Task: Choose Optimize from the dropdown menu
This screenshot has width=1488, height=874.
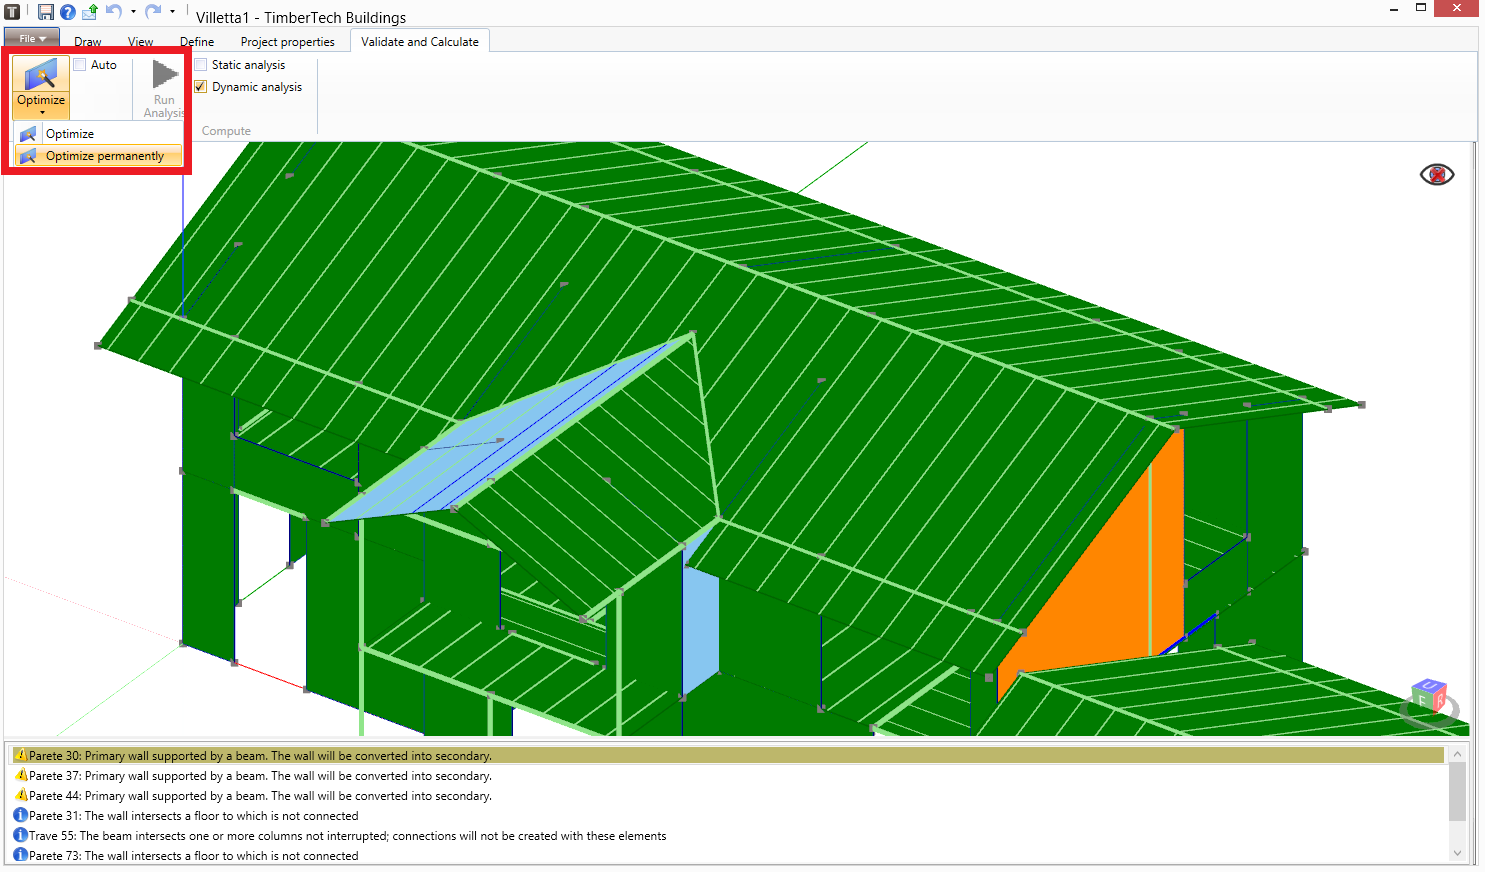Action: coord(99,134)
